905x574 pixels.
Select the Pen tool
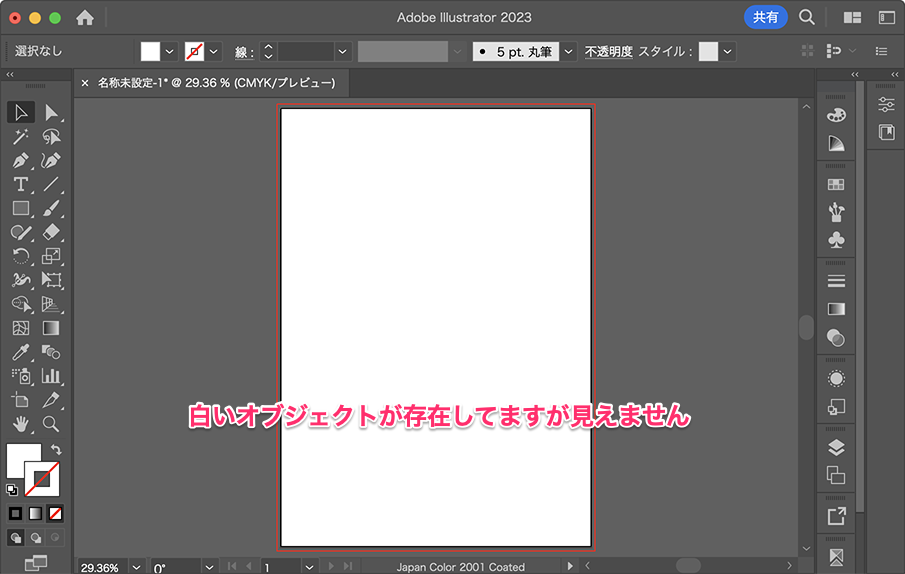tap(20, 160)
